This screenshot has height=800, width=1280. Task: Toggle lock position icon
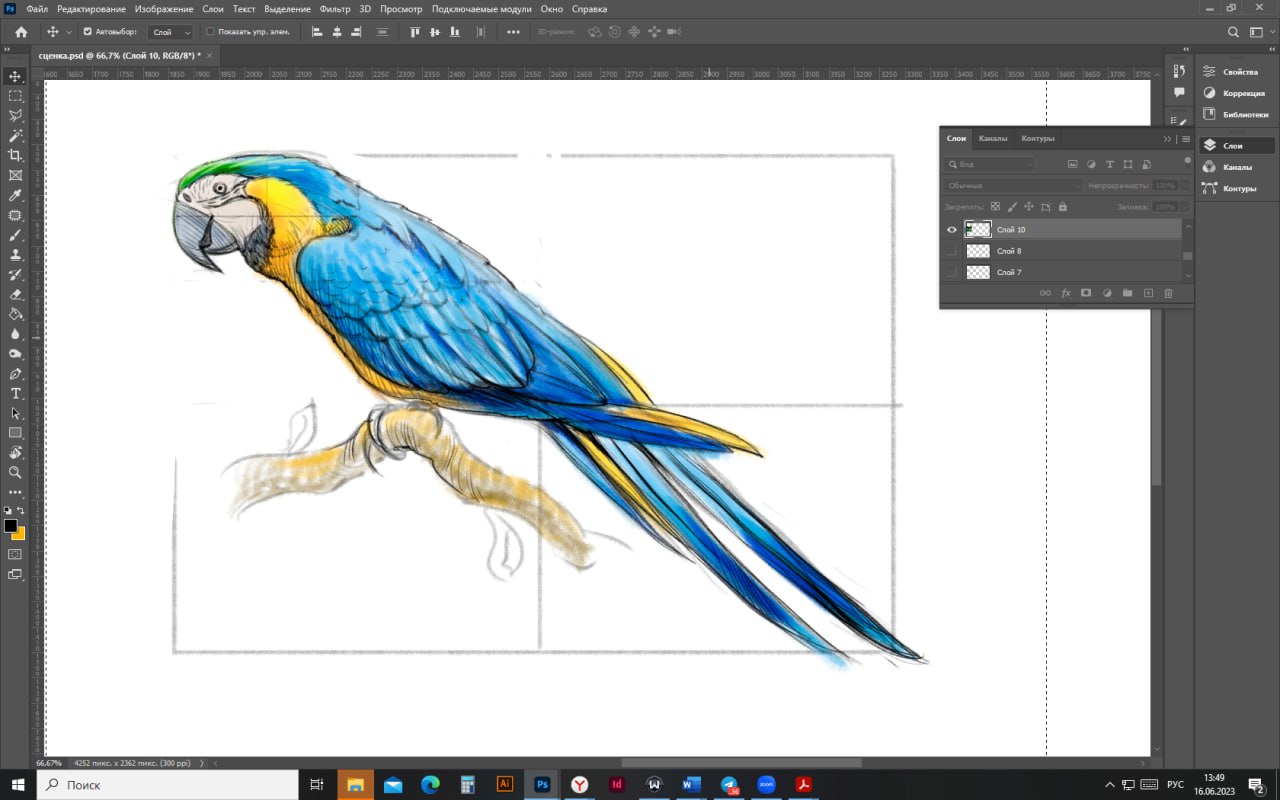tap(1029, 207)
